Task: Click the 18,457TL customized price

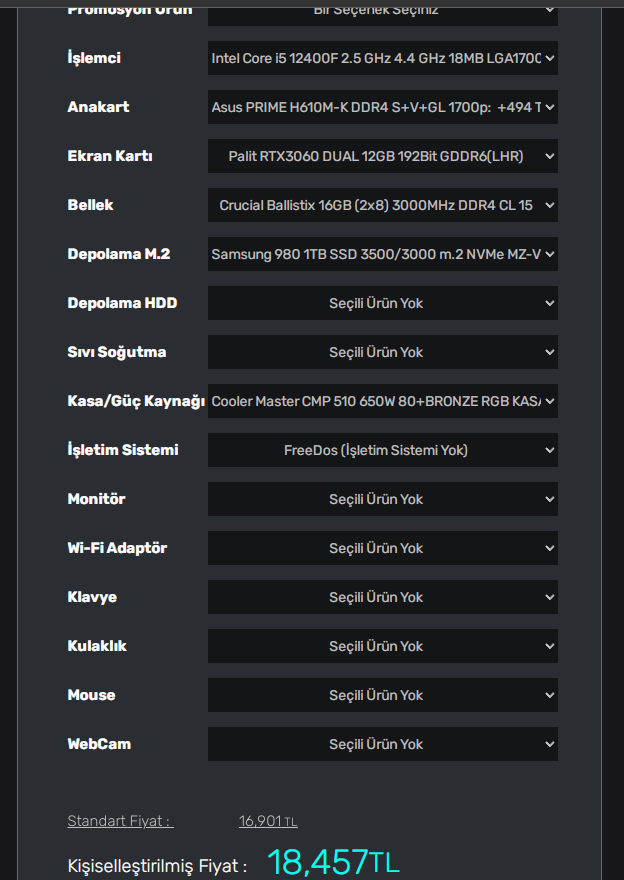Action: tap(332, 862)
